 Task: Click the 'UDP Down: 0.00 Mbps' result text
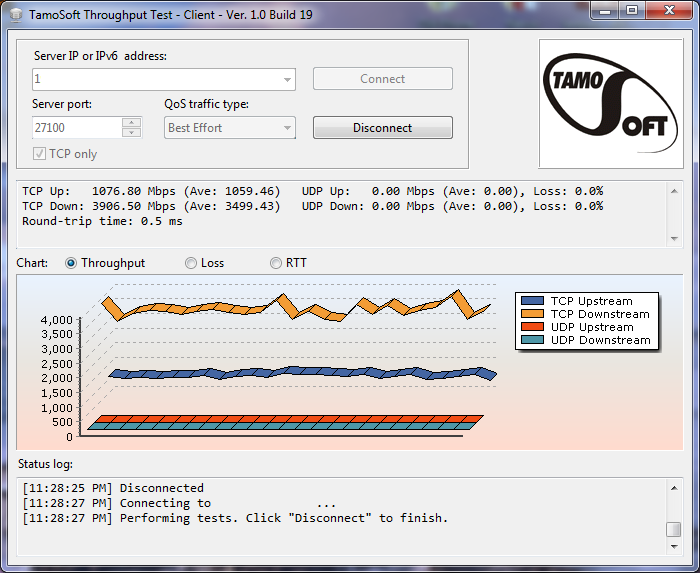point(368,206)
